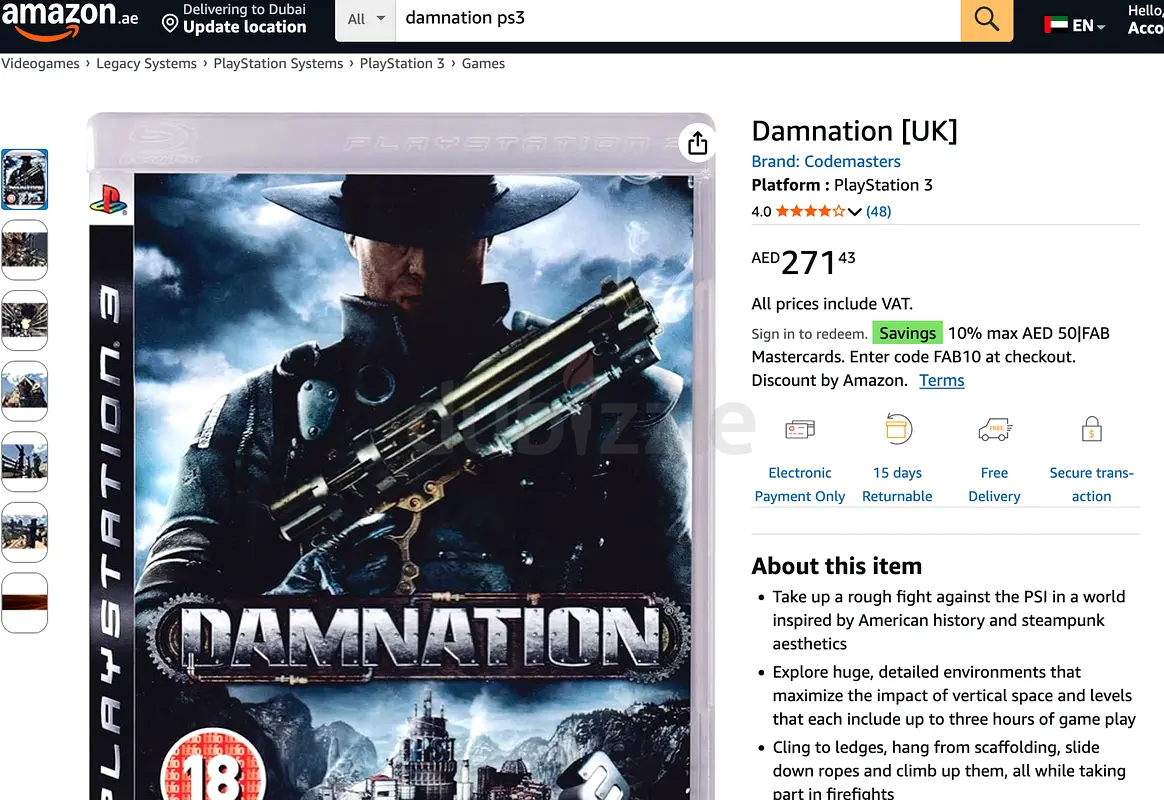Go to the PlayStation 3 breadcrumb
The image size is (1164, 800).
click(402, 64)
